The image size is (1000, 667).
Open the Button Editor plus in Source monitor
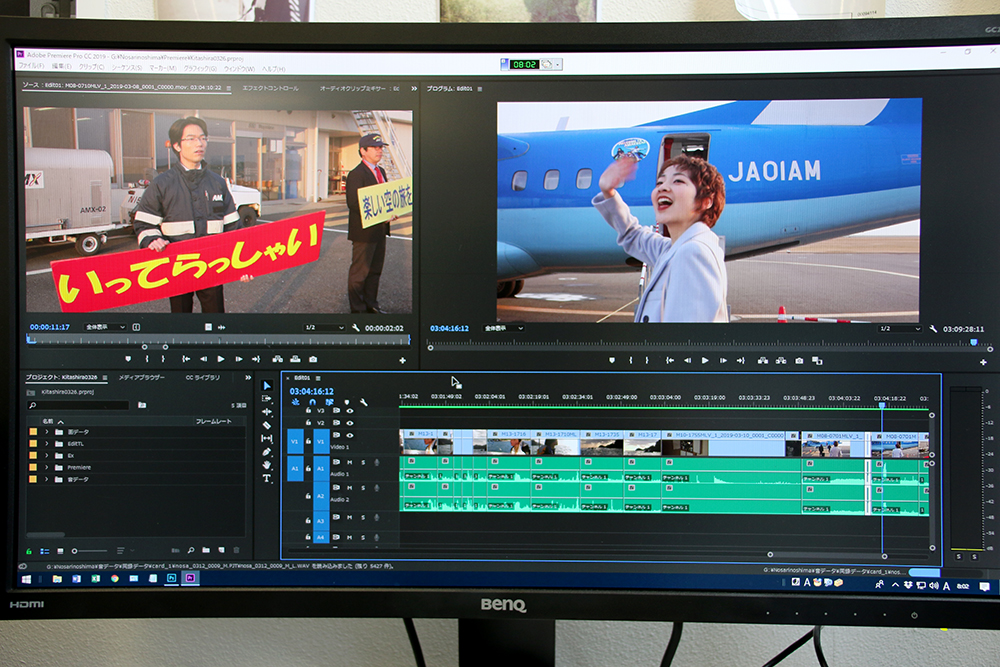[x=402, y=361]
